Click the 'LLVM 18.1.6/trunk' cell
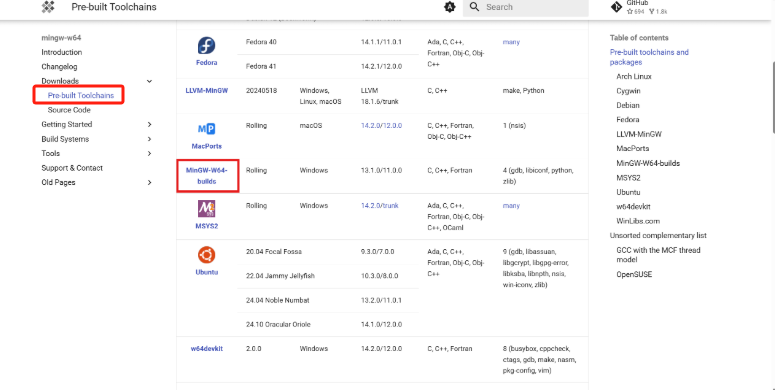 379,96
